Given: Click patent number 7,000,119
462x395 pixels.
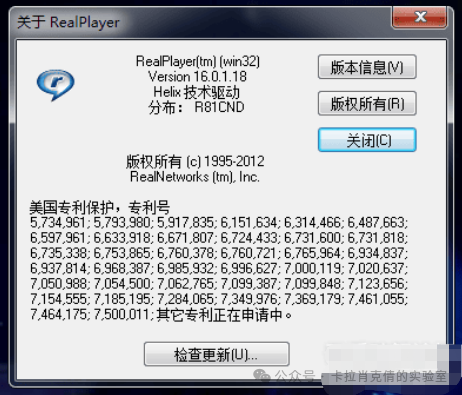Looking at the screenshot, I should click(x=312, y=268).
